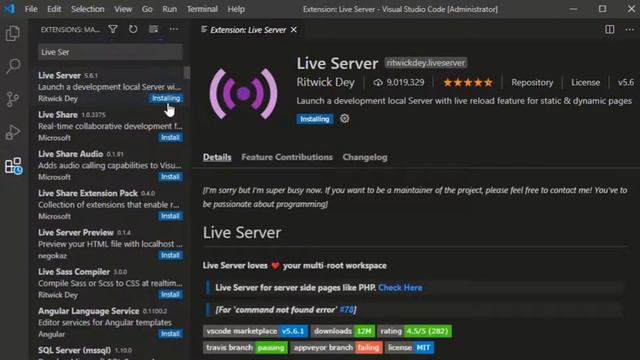Click the license MIT badge
The image size is (640, 360).
[x=409, y=348]
